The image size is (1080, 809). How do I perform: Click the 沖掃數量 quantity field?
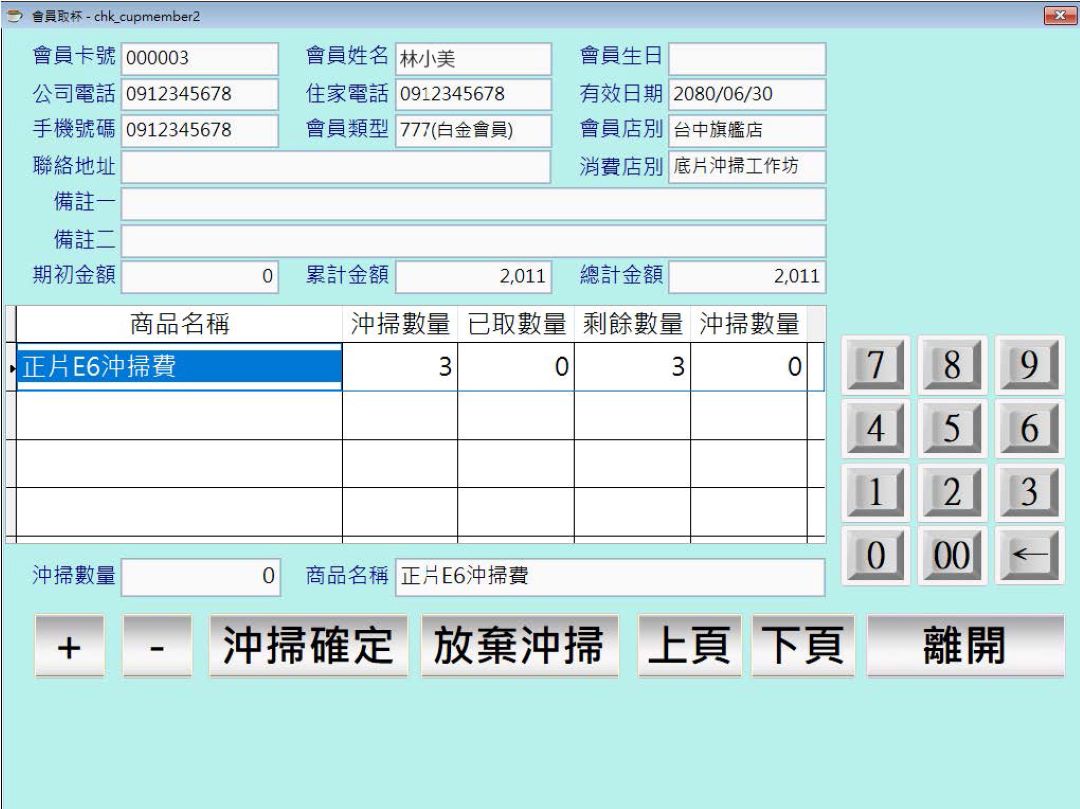pyautogui.click(x=200, y=577)
